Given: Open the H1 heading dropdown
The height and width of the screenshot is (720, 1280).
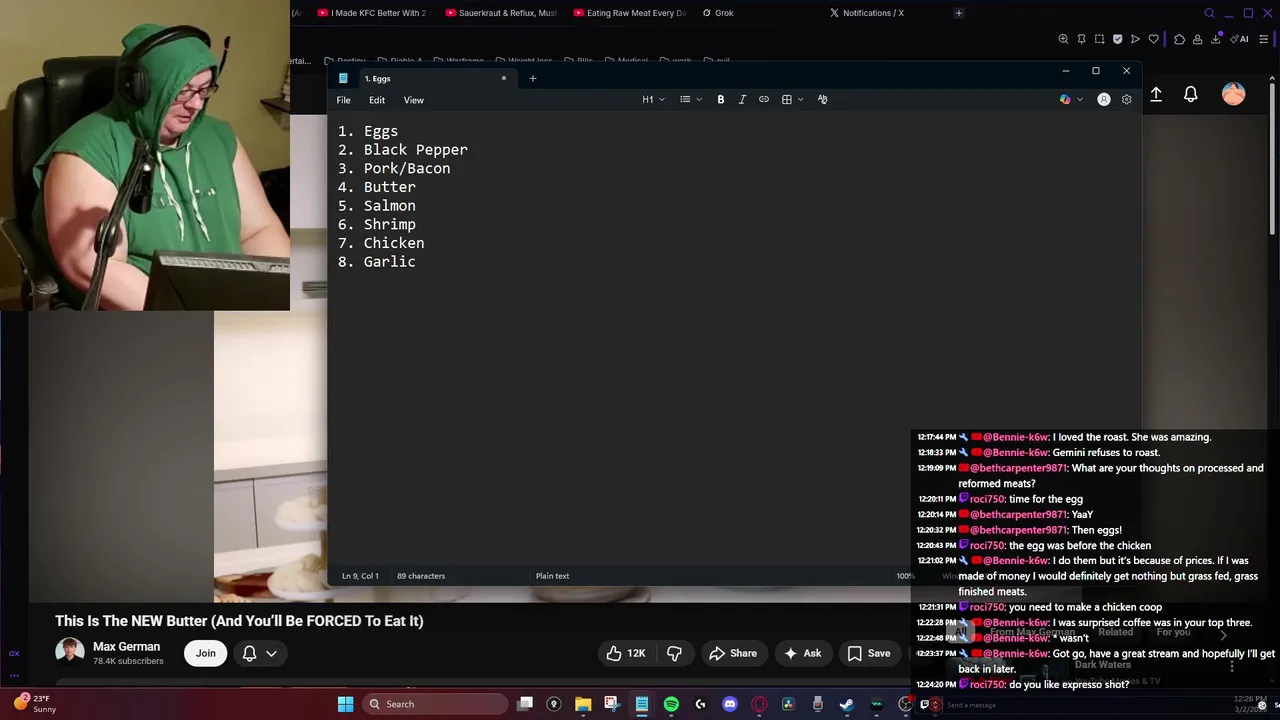Looking at the screenshot, I should [x=653, y=99].
